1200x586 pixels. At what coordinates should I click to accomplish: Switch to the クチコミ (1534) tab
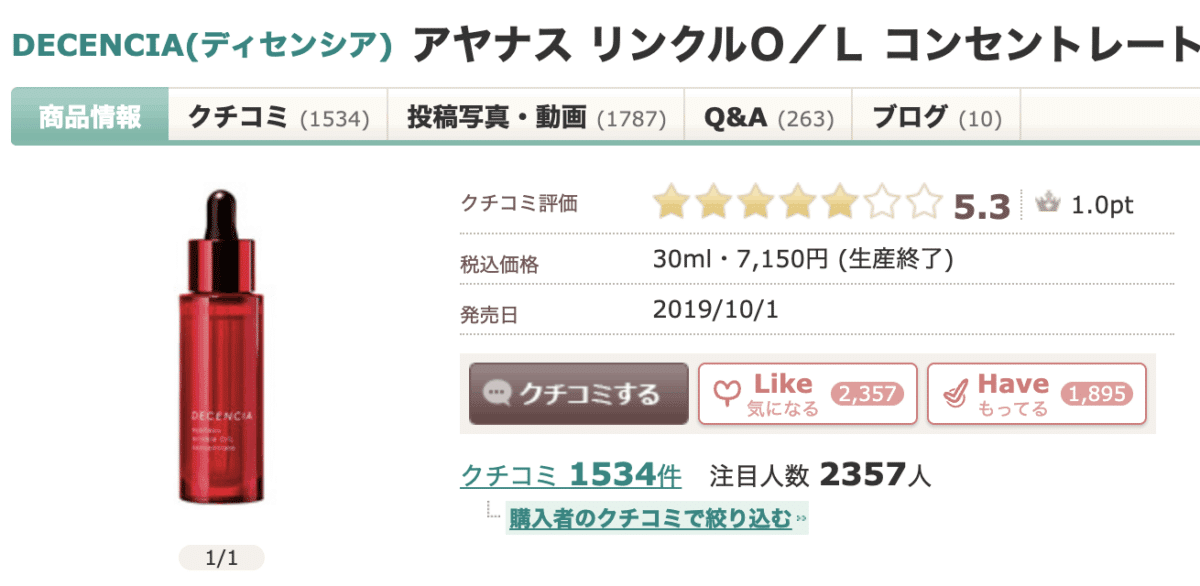coord(278,118)
